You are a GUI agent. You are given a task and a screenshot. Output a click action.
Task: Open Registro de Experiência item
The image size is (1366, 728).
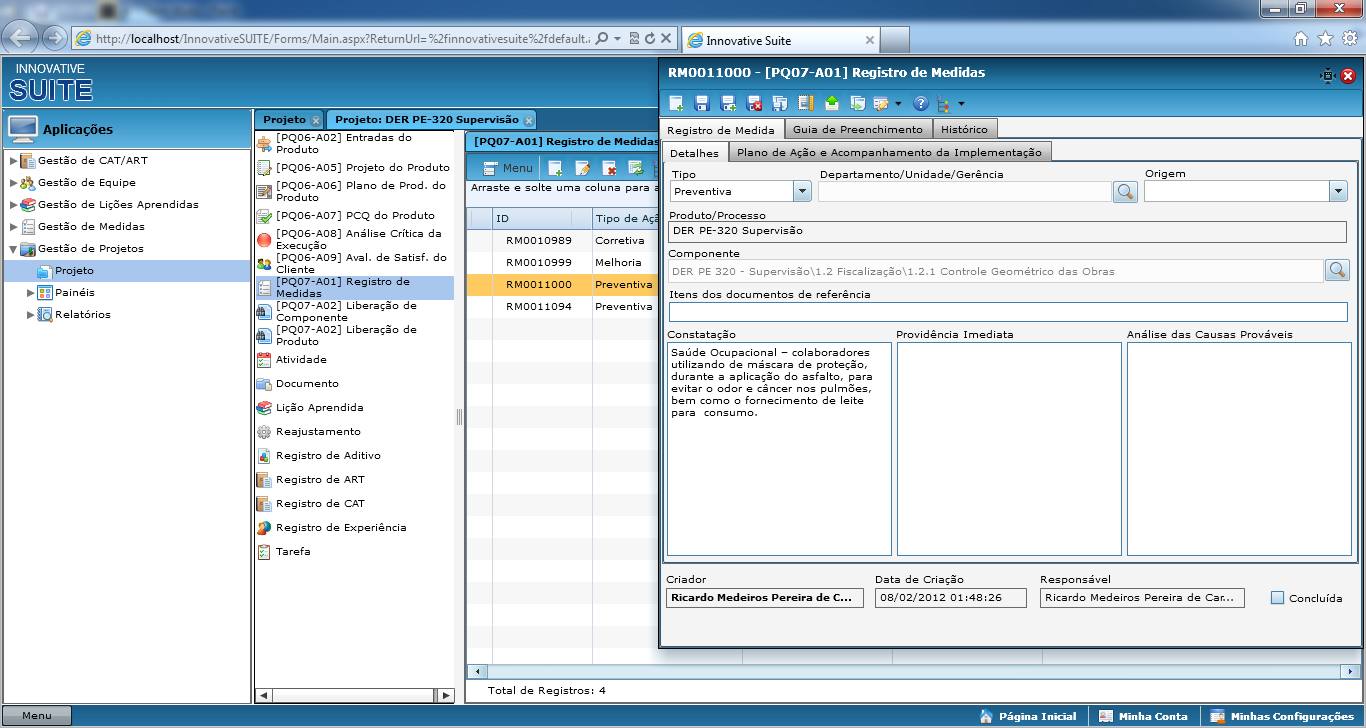331,527
